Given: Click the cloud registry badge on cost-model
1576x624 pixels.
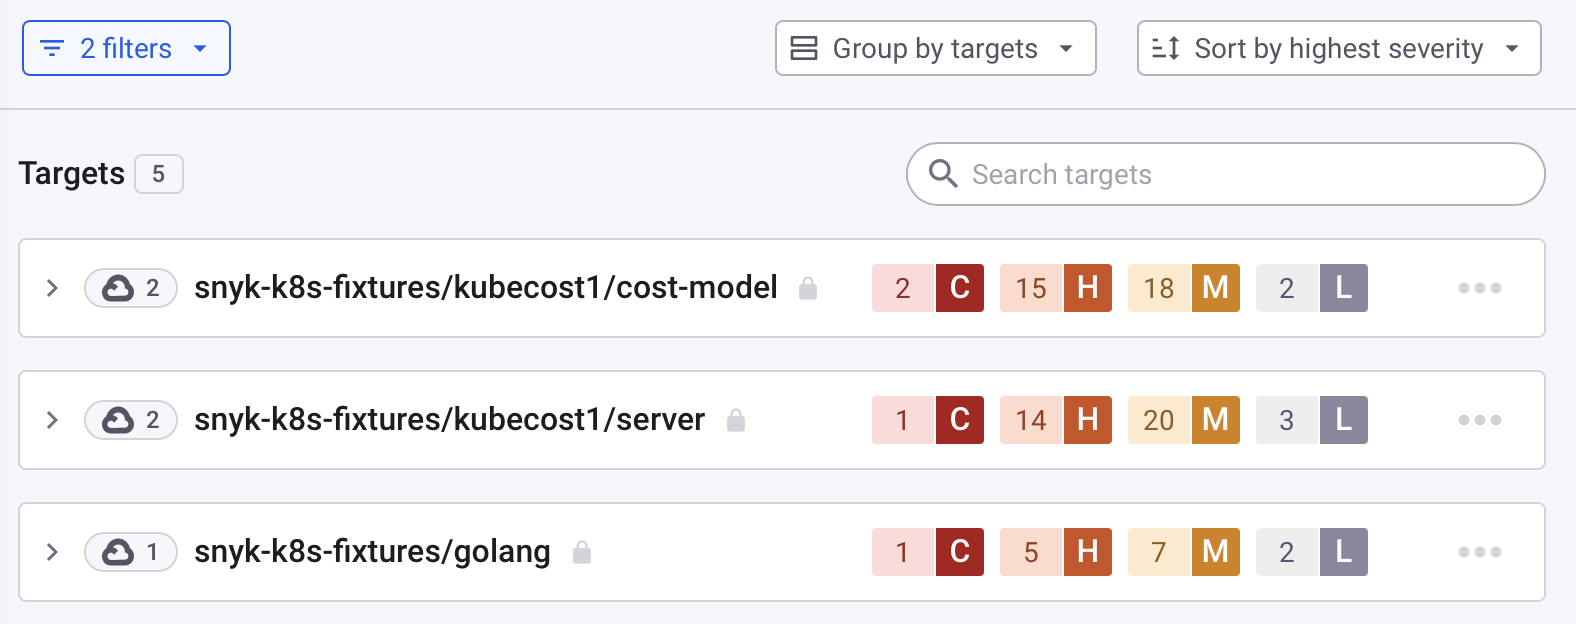Looking at the screenshot, I should 131,288.
